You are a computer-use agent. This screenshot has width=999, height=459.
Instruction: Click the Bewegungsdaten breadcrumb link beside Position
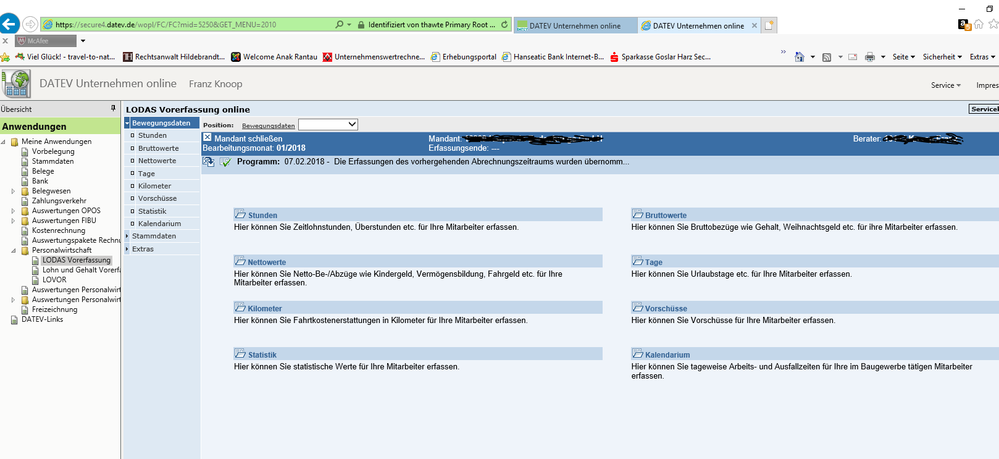click(268, 126)
